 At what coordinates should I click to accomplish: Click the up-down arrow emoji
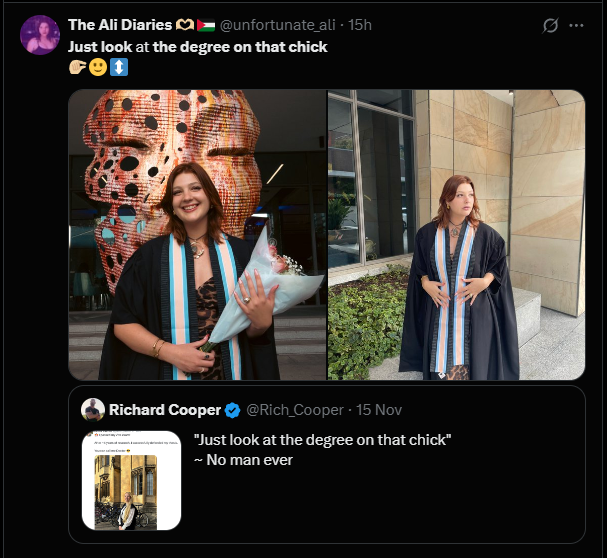click(119, 69)
